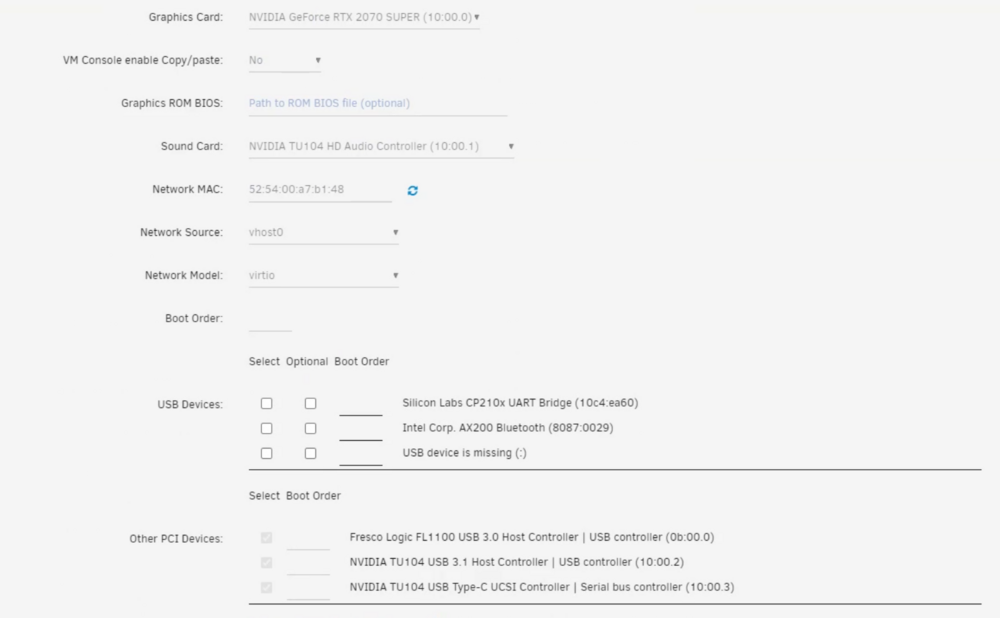Open the Network Source dropdown

[x=323, y=233]
